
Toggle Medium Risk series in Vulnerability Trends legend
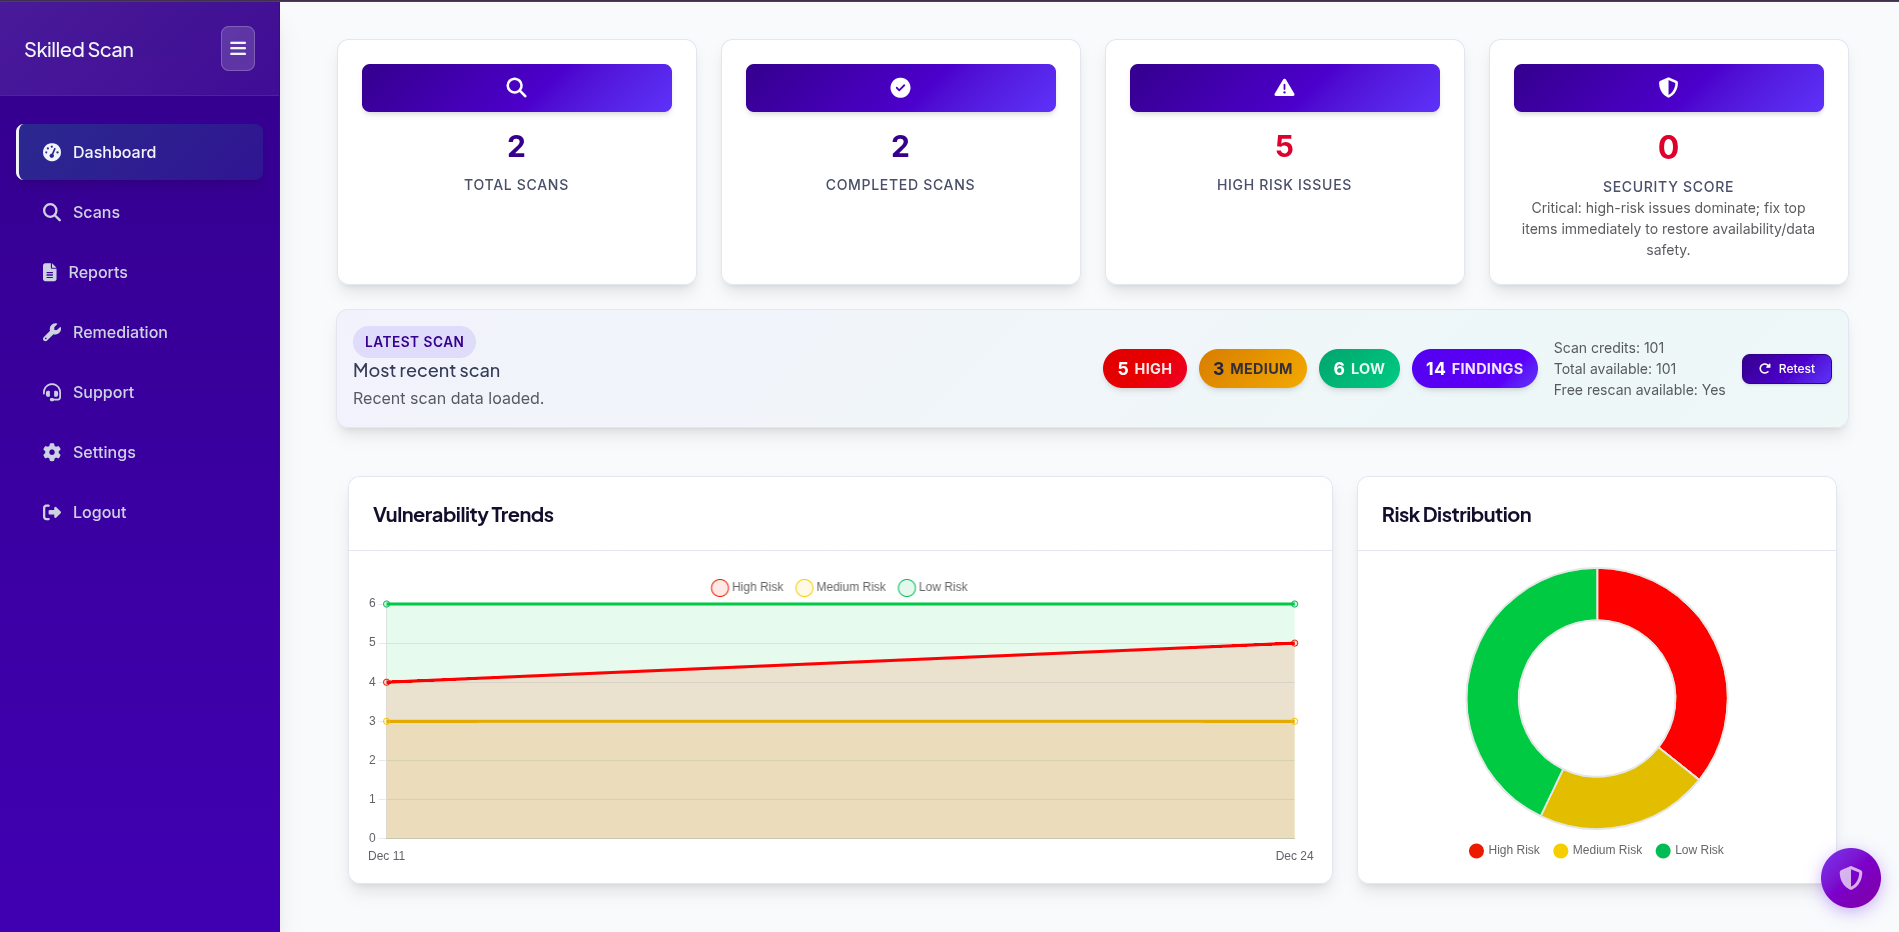(x=840, y=587)
